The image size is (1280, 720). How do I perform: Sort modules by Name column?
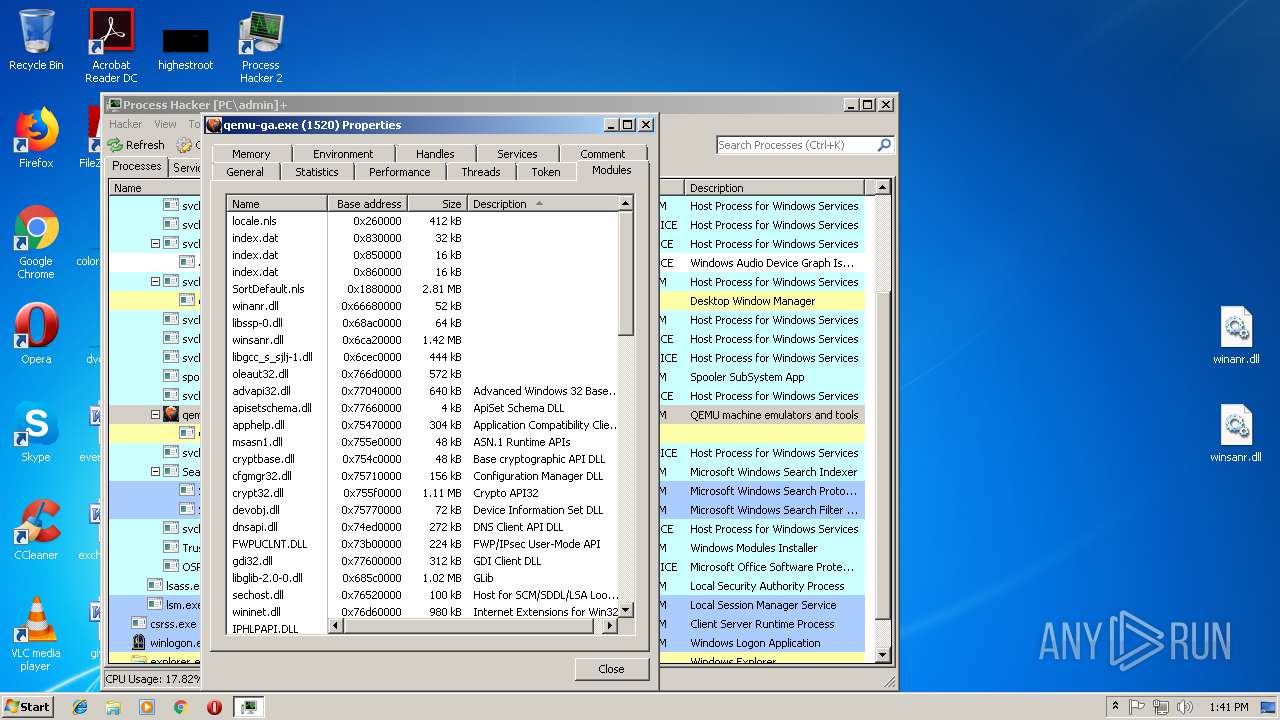pos(277,204)
